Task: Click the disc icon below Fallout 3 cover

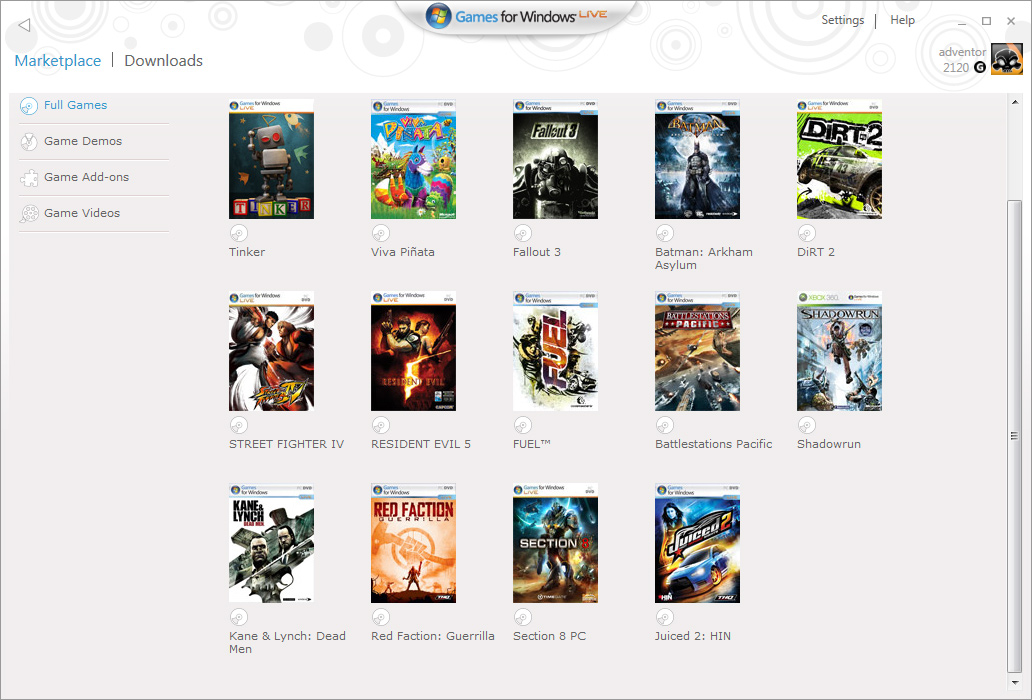Action: click(x=522, y=233)
